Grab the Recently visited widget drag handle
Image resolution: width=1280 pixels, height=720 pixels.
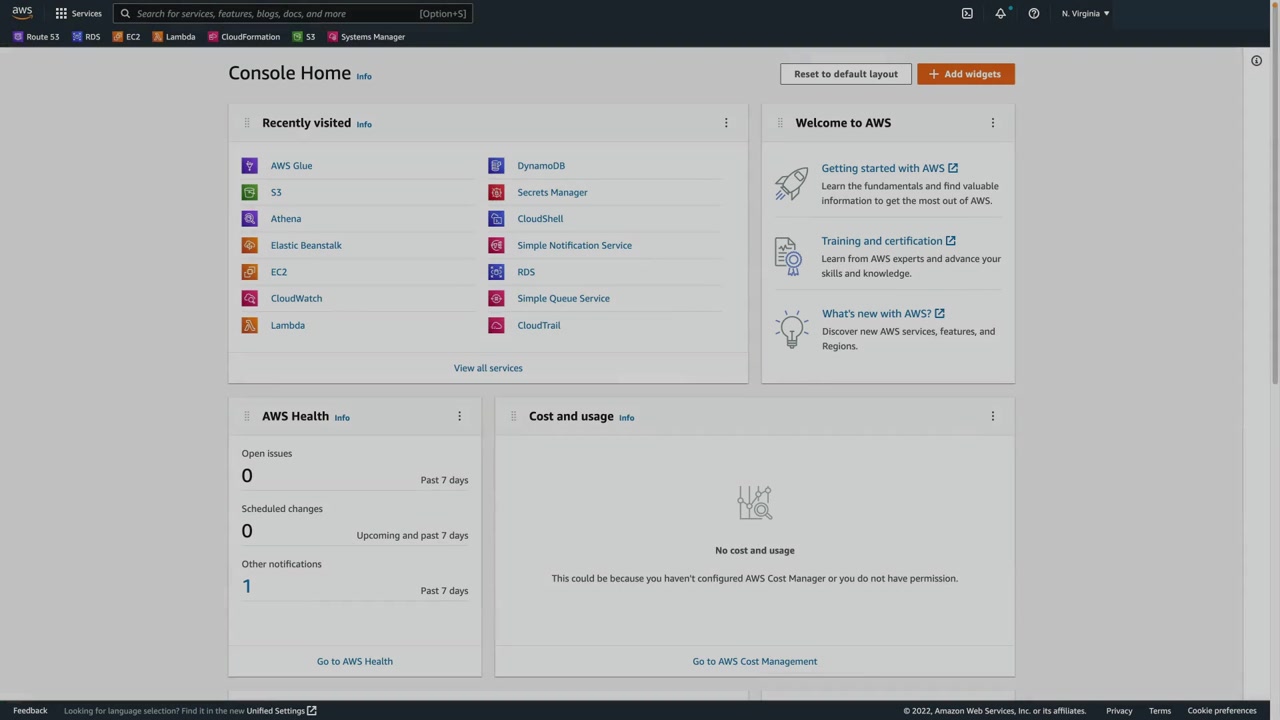(247, 123)
